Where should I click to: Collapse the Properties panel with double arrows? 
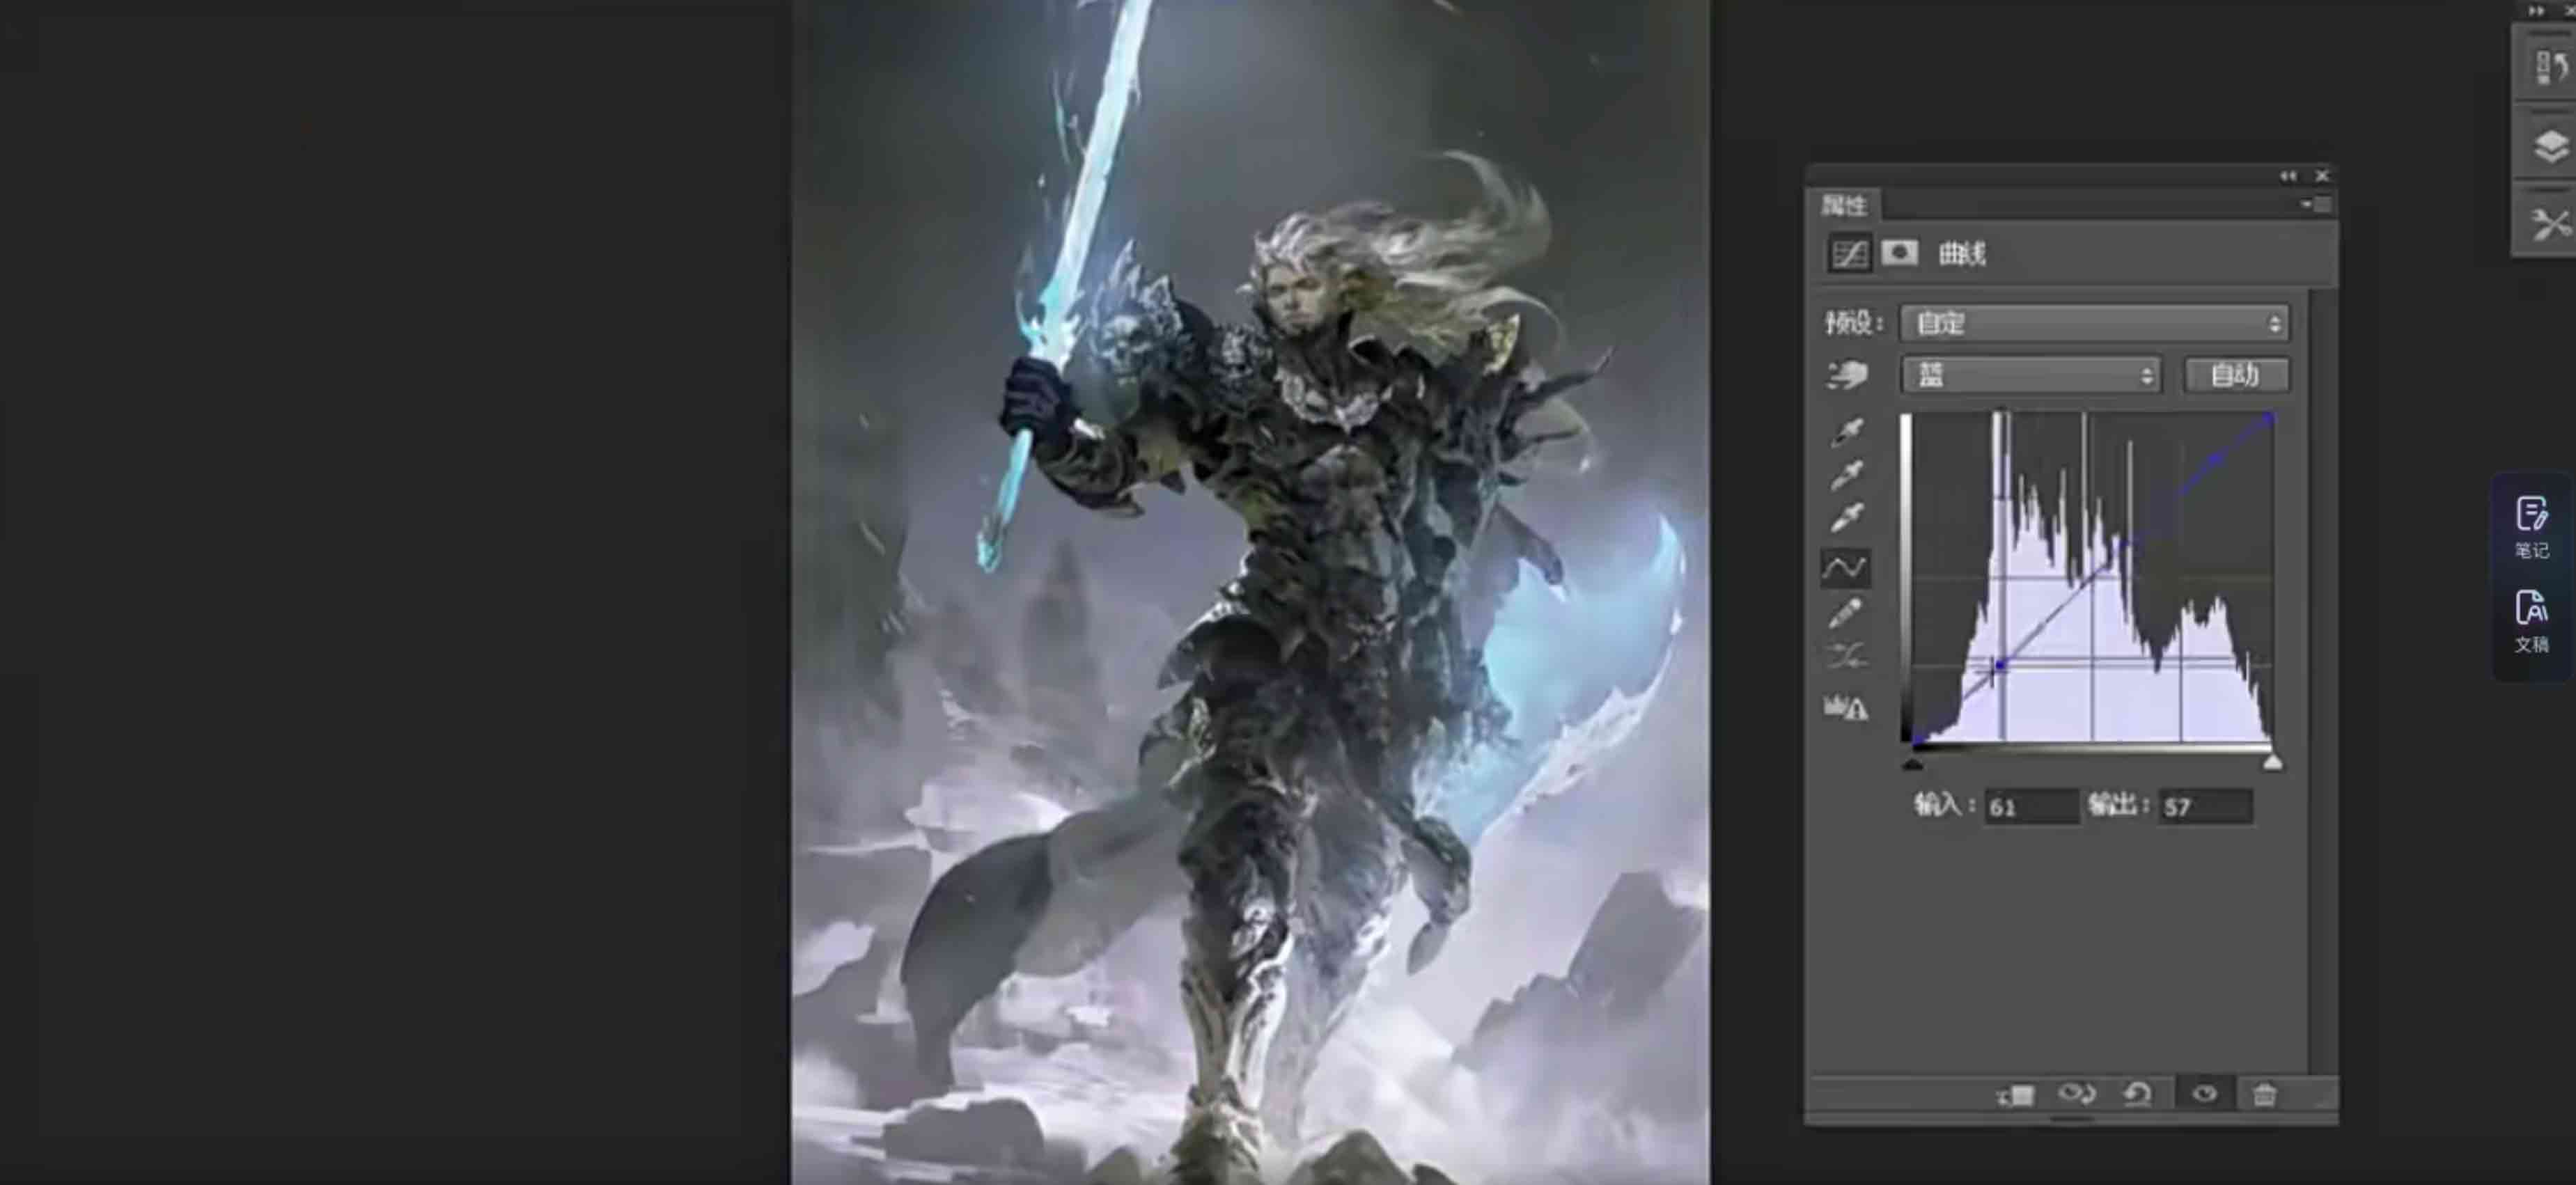2289,176
